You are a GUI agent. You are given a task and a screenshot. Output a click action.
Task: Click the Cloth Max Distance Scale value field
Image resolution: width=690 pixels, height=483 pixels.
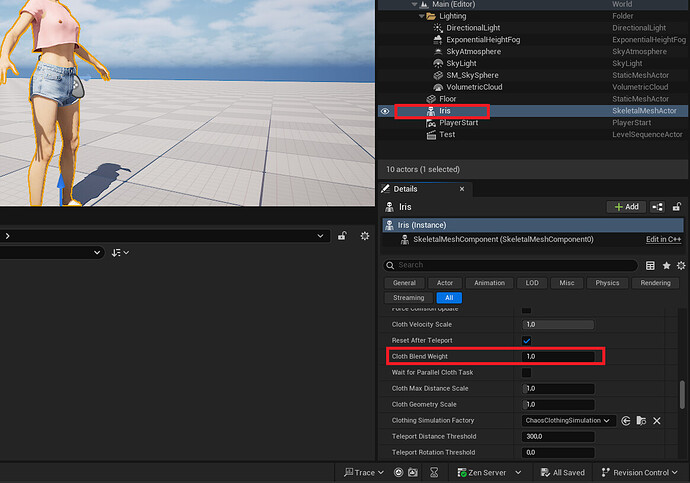pos(558,389)
